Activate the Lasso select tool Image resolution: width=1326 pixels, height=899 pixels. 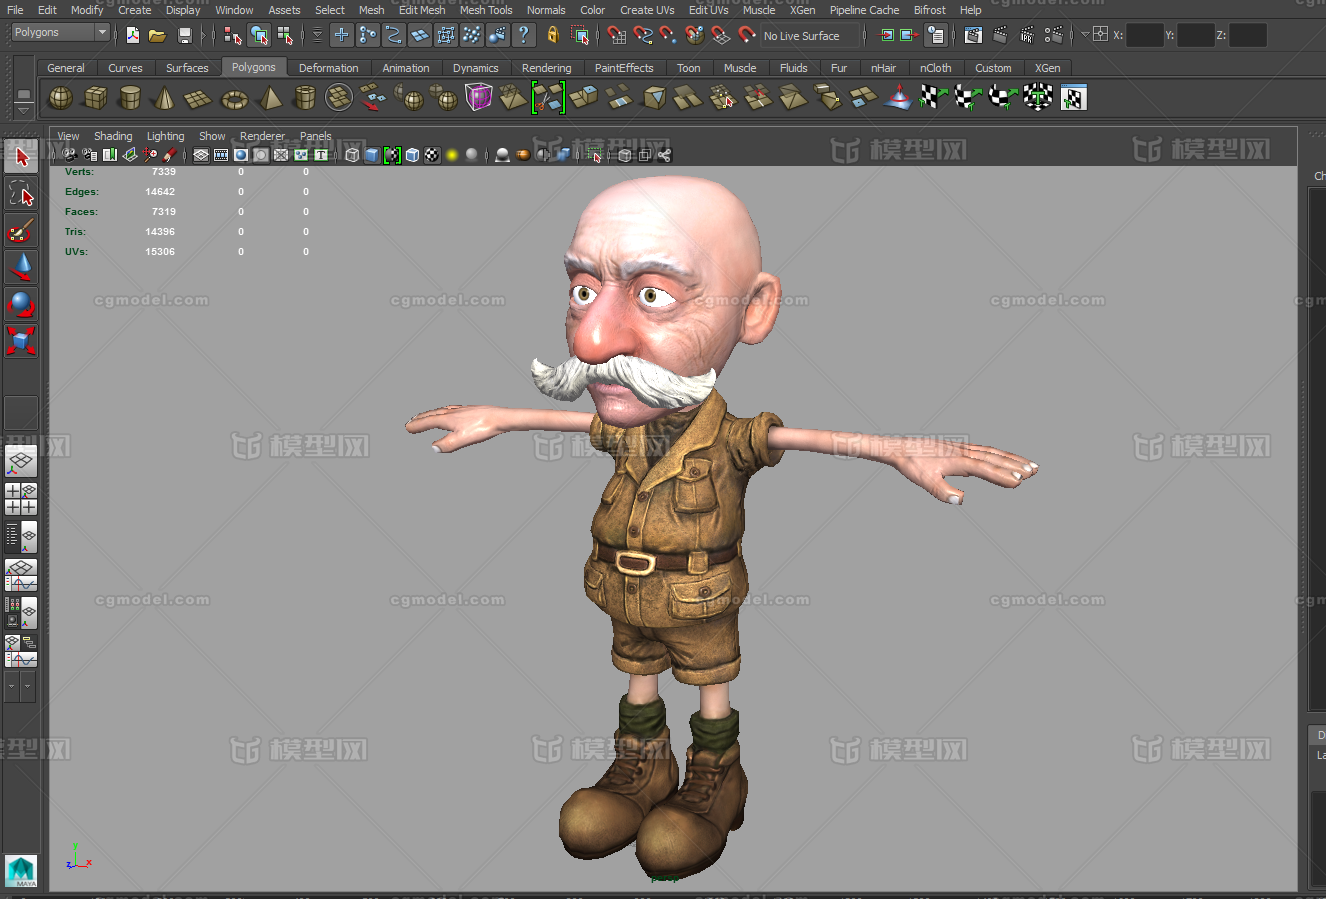tap(21, 194)
